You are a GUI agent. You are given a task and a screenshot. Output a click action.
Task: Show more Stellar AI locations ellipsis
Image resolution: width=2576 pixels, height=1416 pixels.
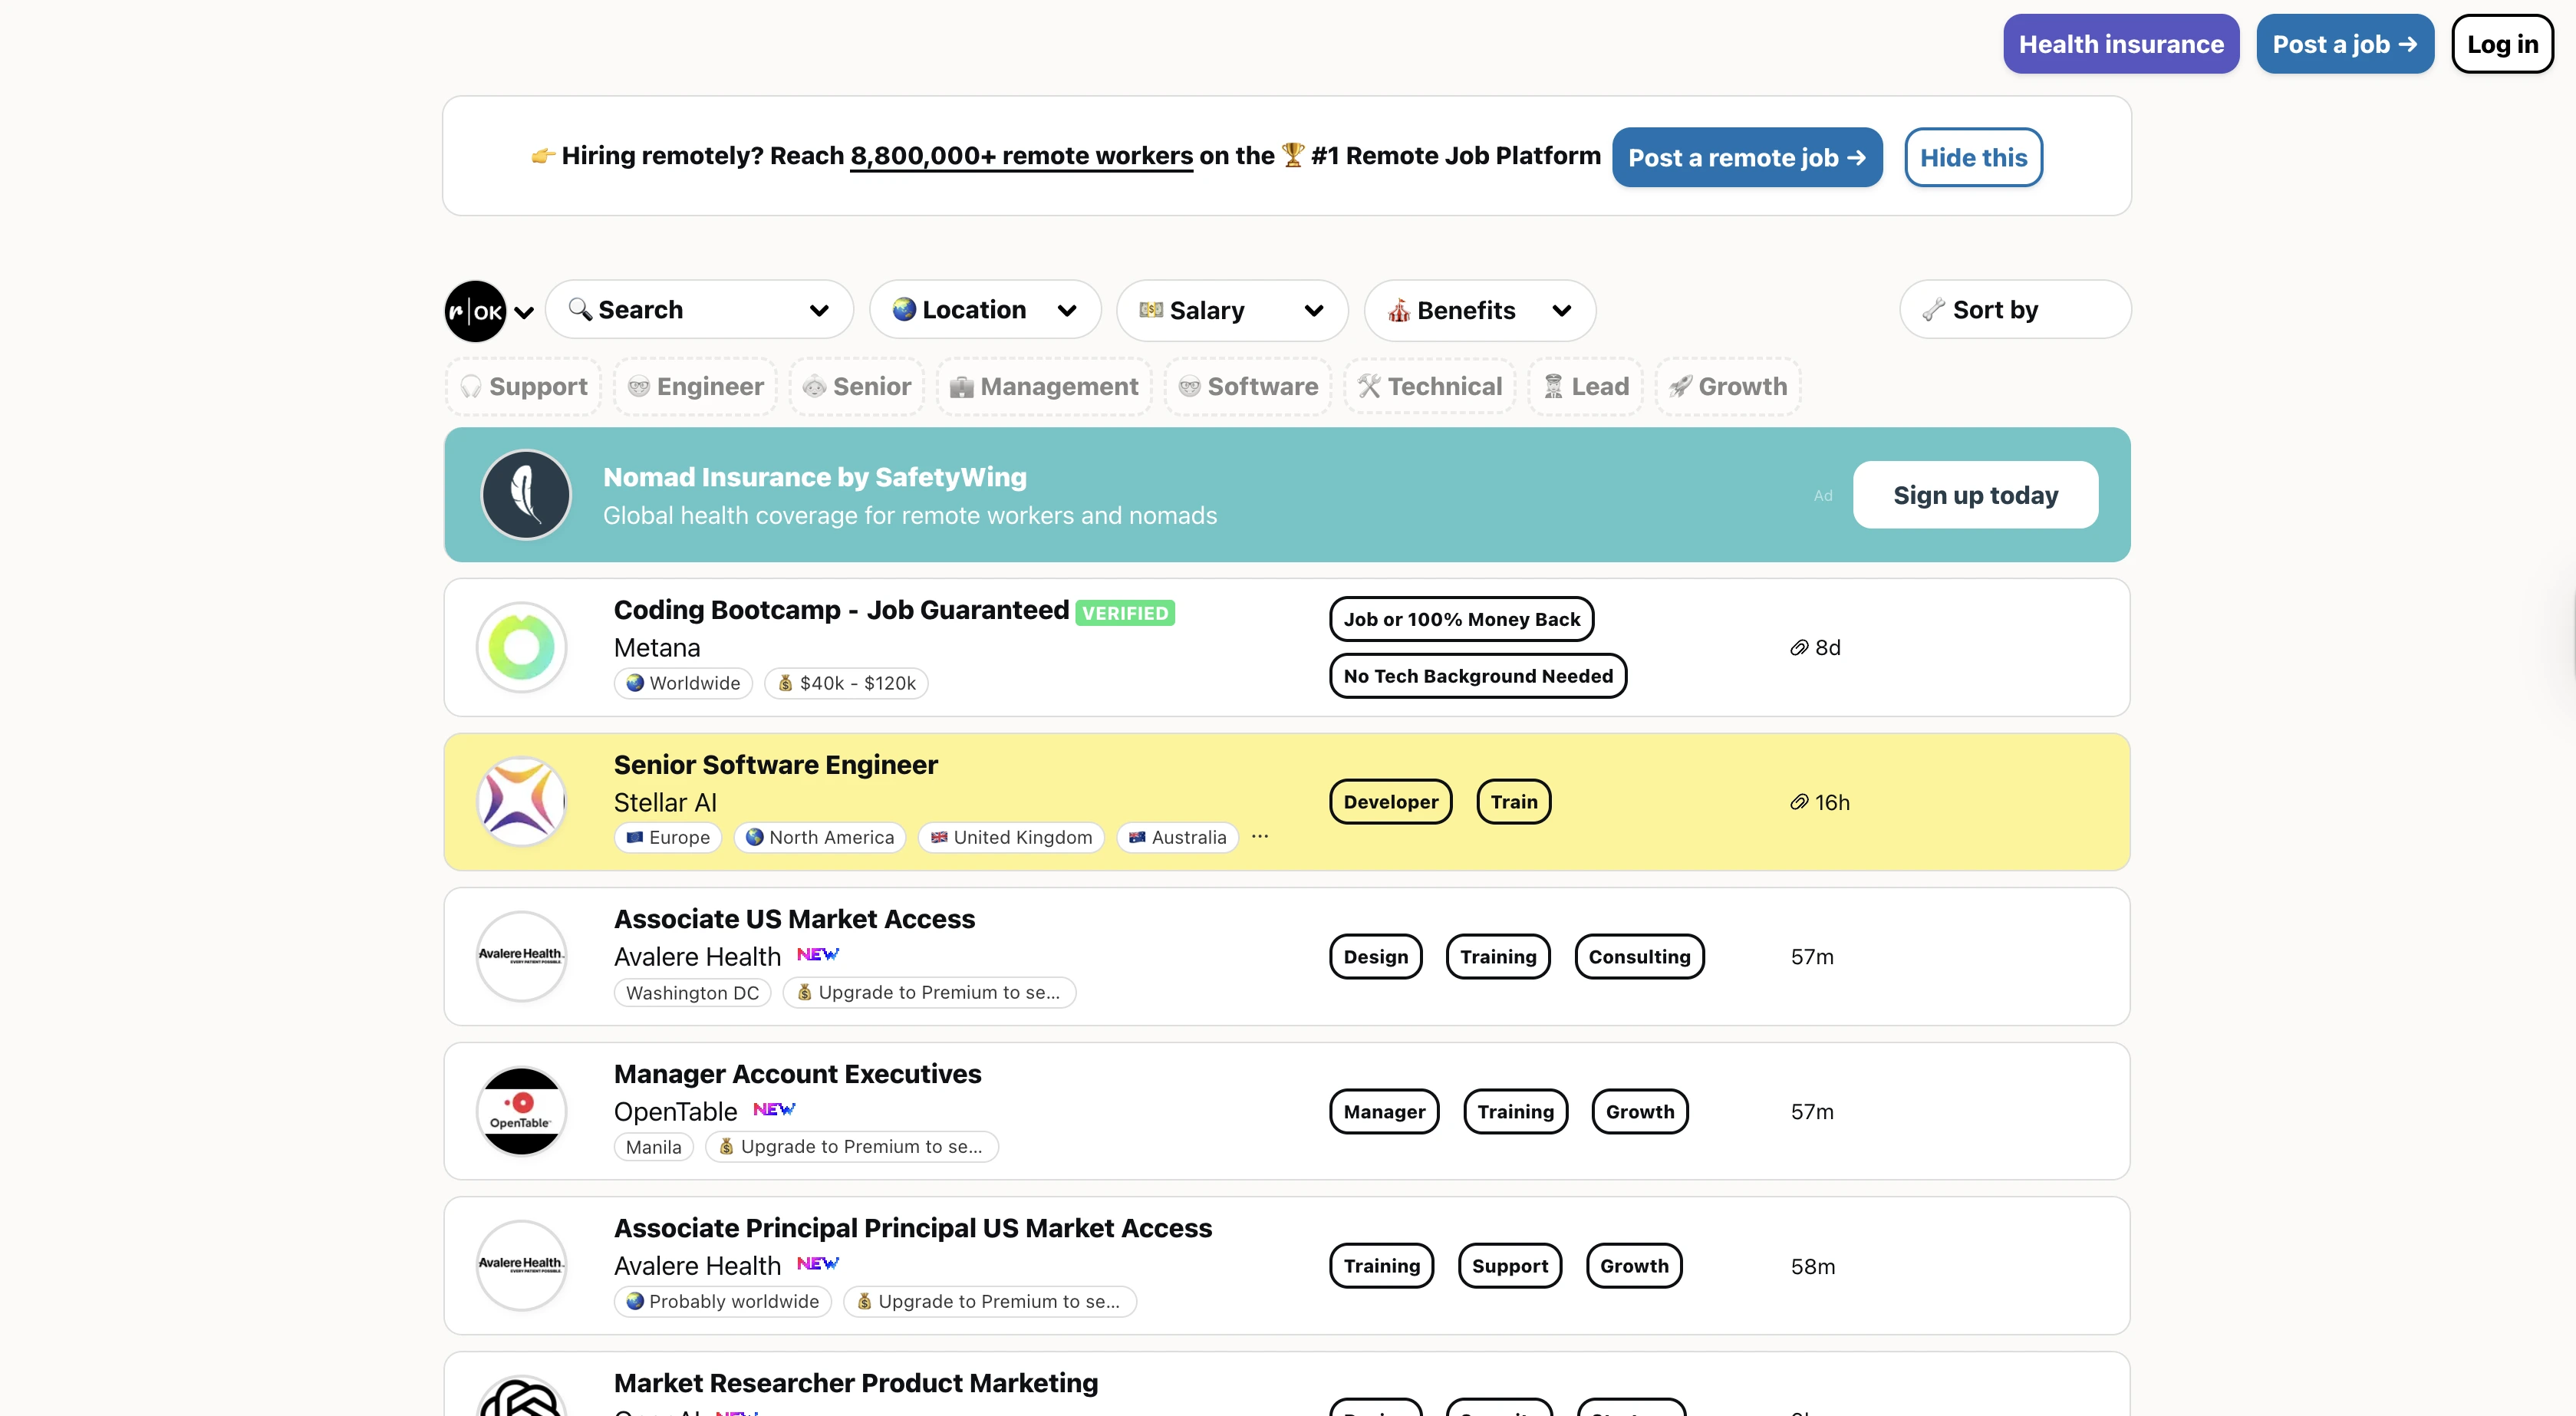[1260, 836]
